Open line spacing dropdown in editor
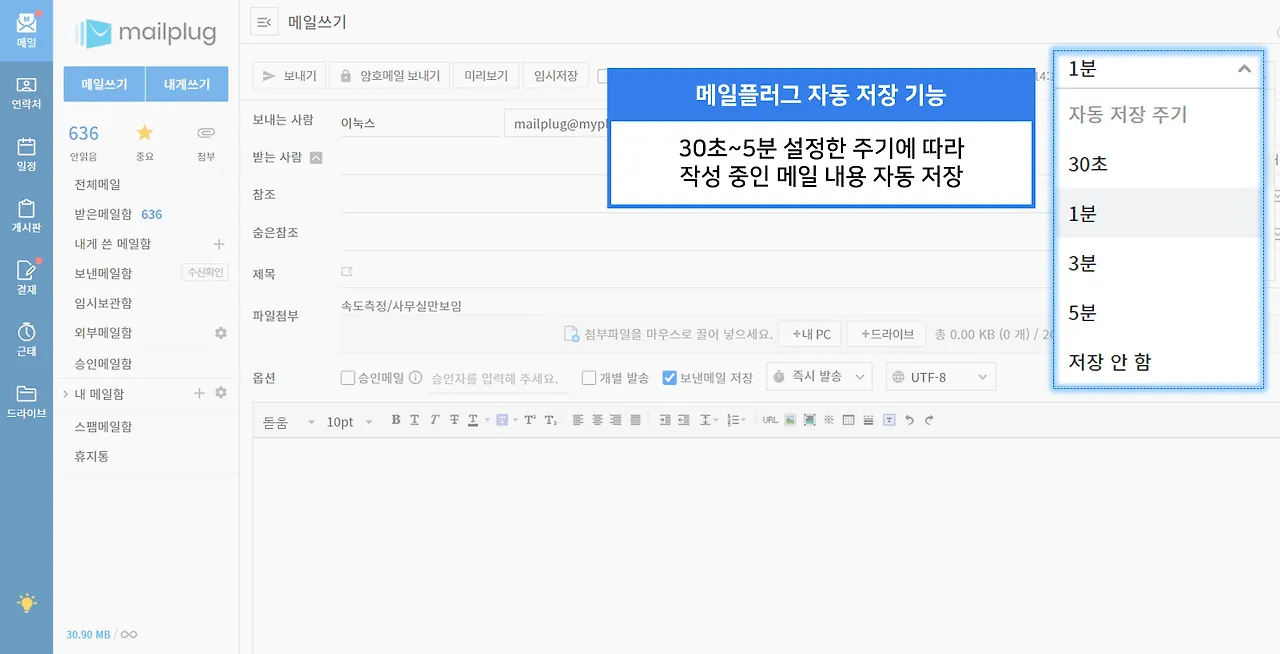Screen dimensions: 1280x654 [x=709, y=420]
